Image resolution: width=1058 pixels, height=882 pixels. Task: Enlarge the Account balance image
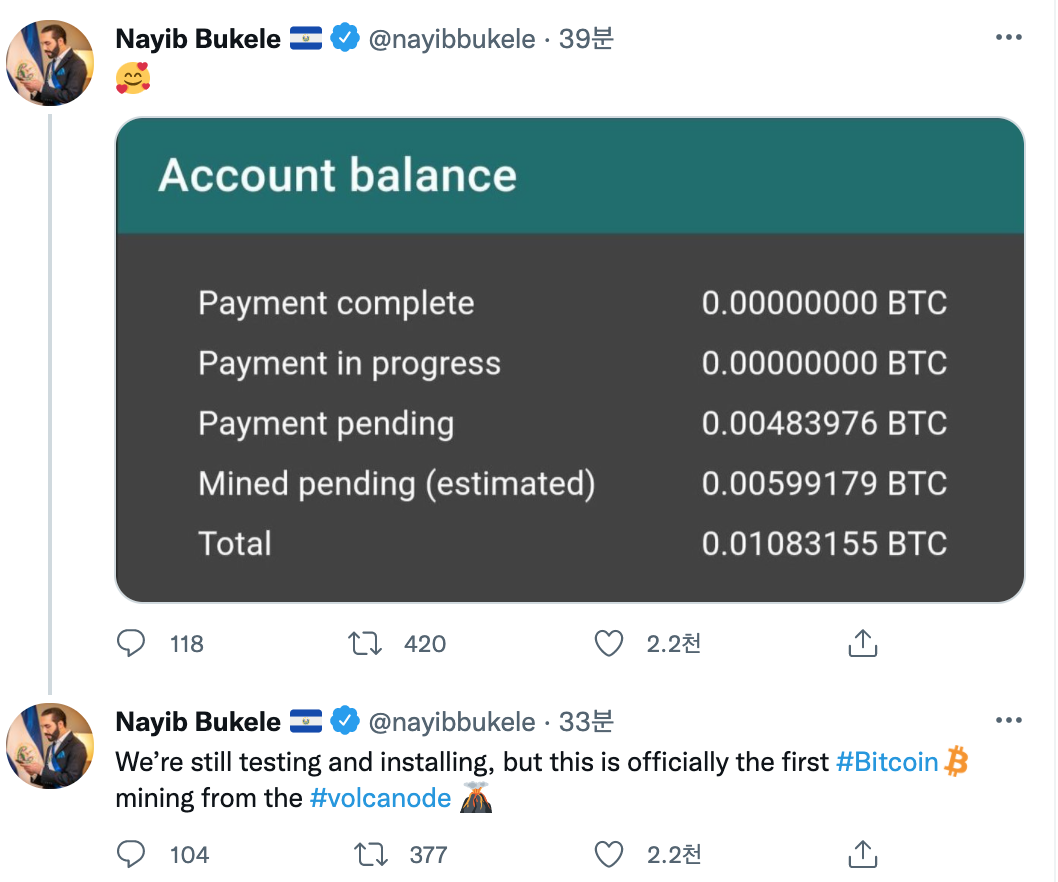click(570, 360)
